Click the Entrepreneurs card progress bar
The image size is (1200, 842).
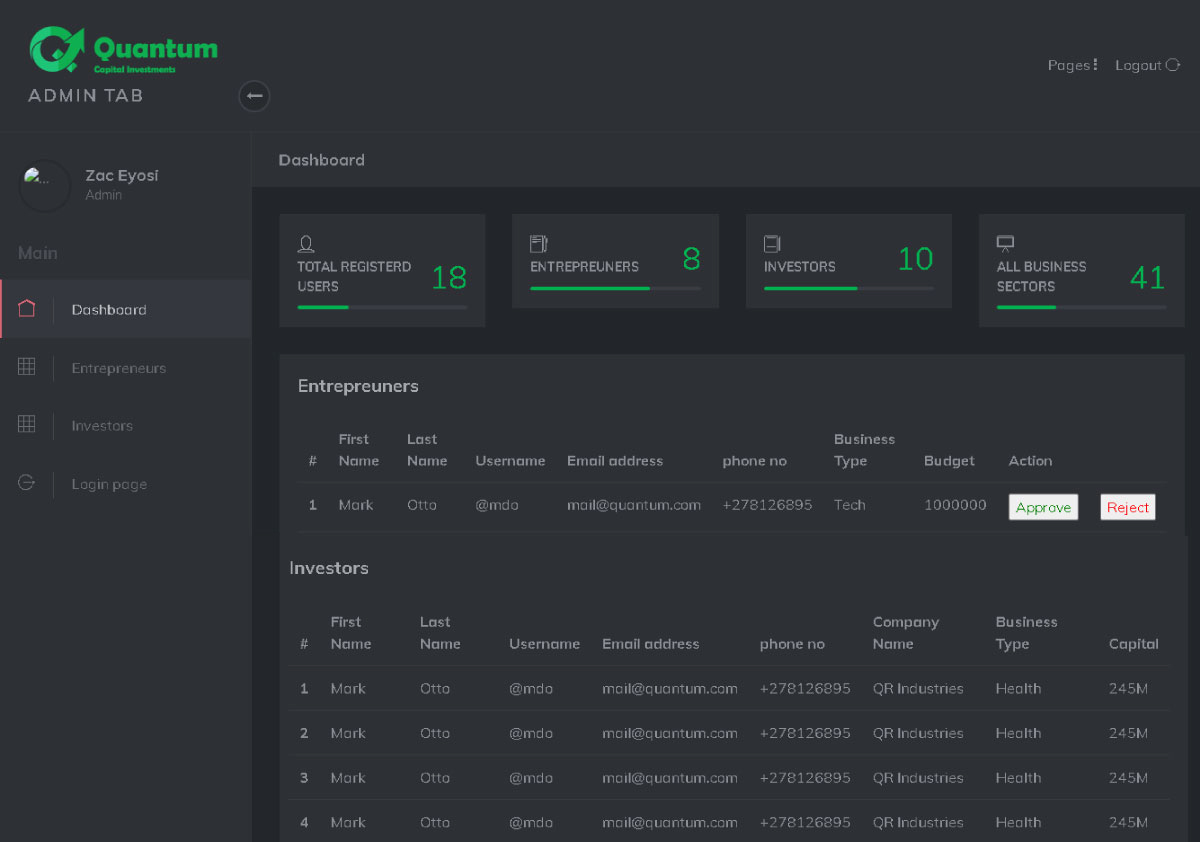tap(615, 288)
